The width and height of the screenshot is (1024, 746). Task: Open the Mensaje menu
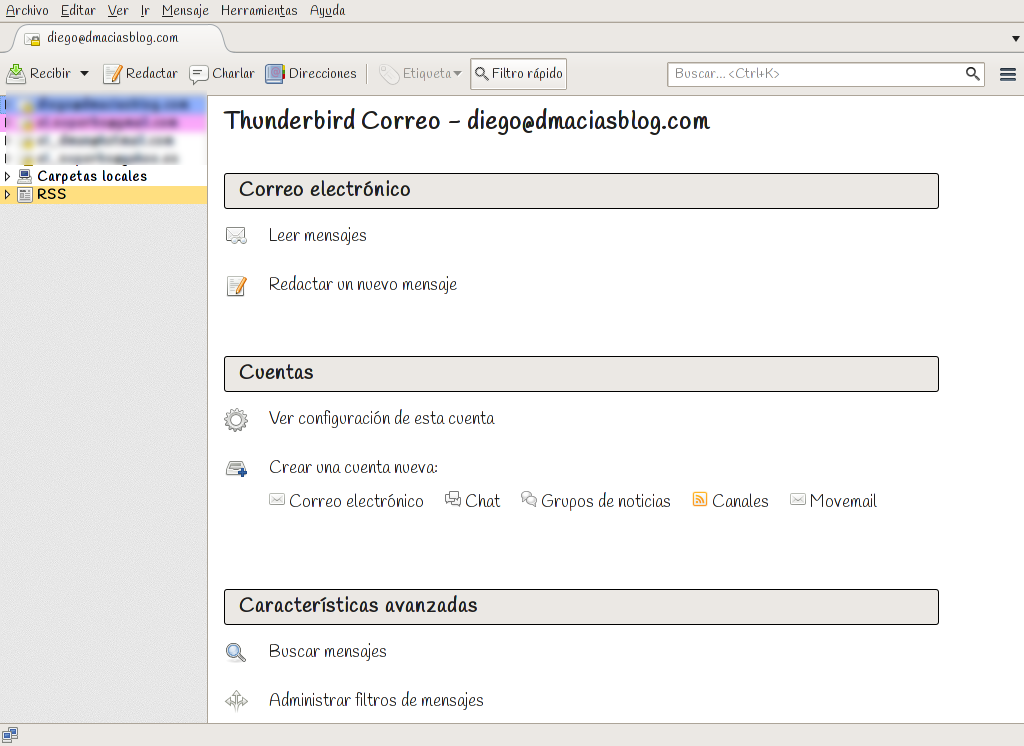[185, 10]
